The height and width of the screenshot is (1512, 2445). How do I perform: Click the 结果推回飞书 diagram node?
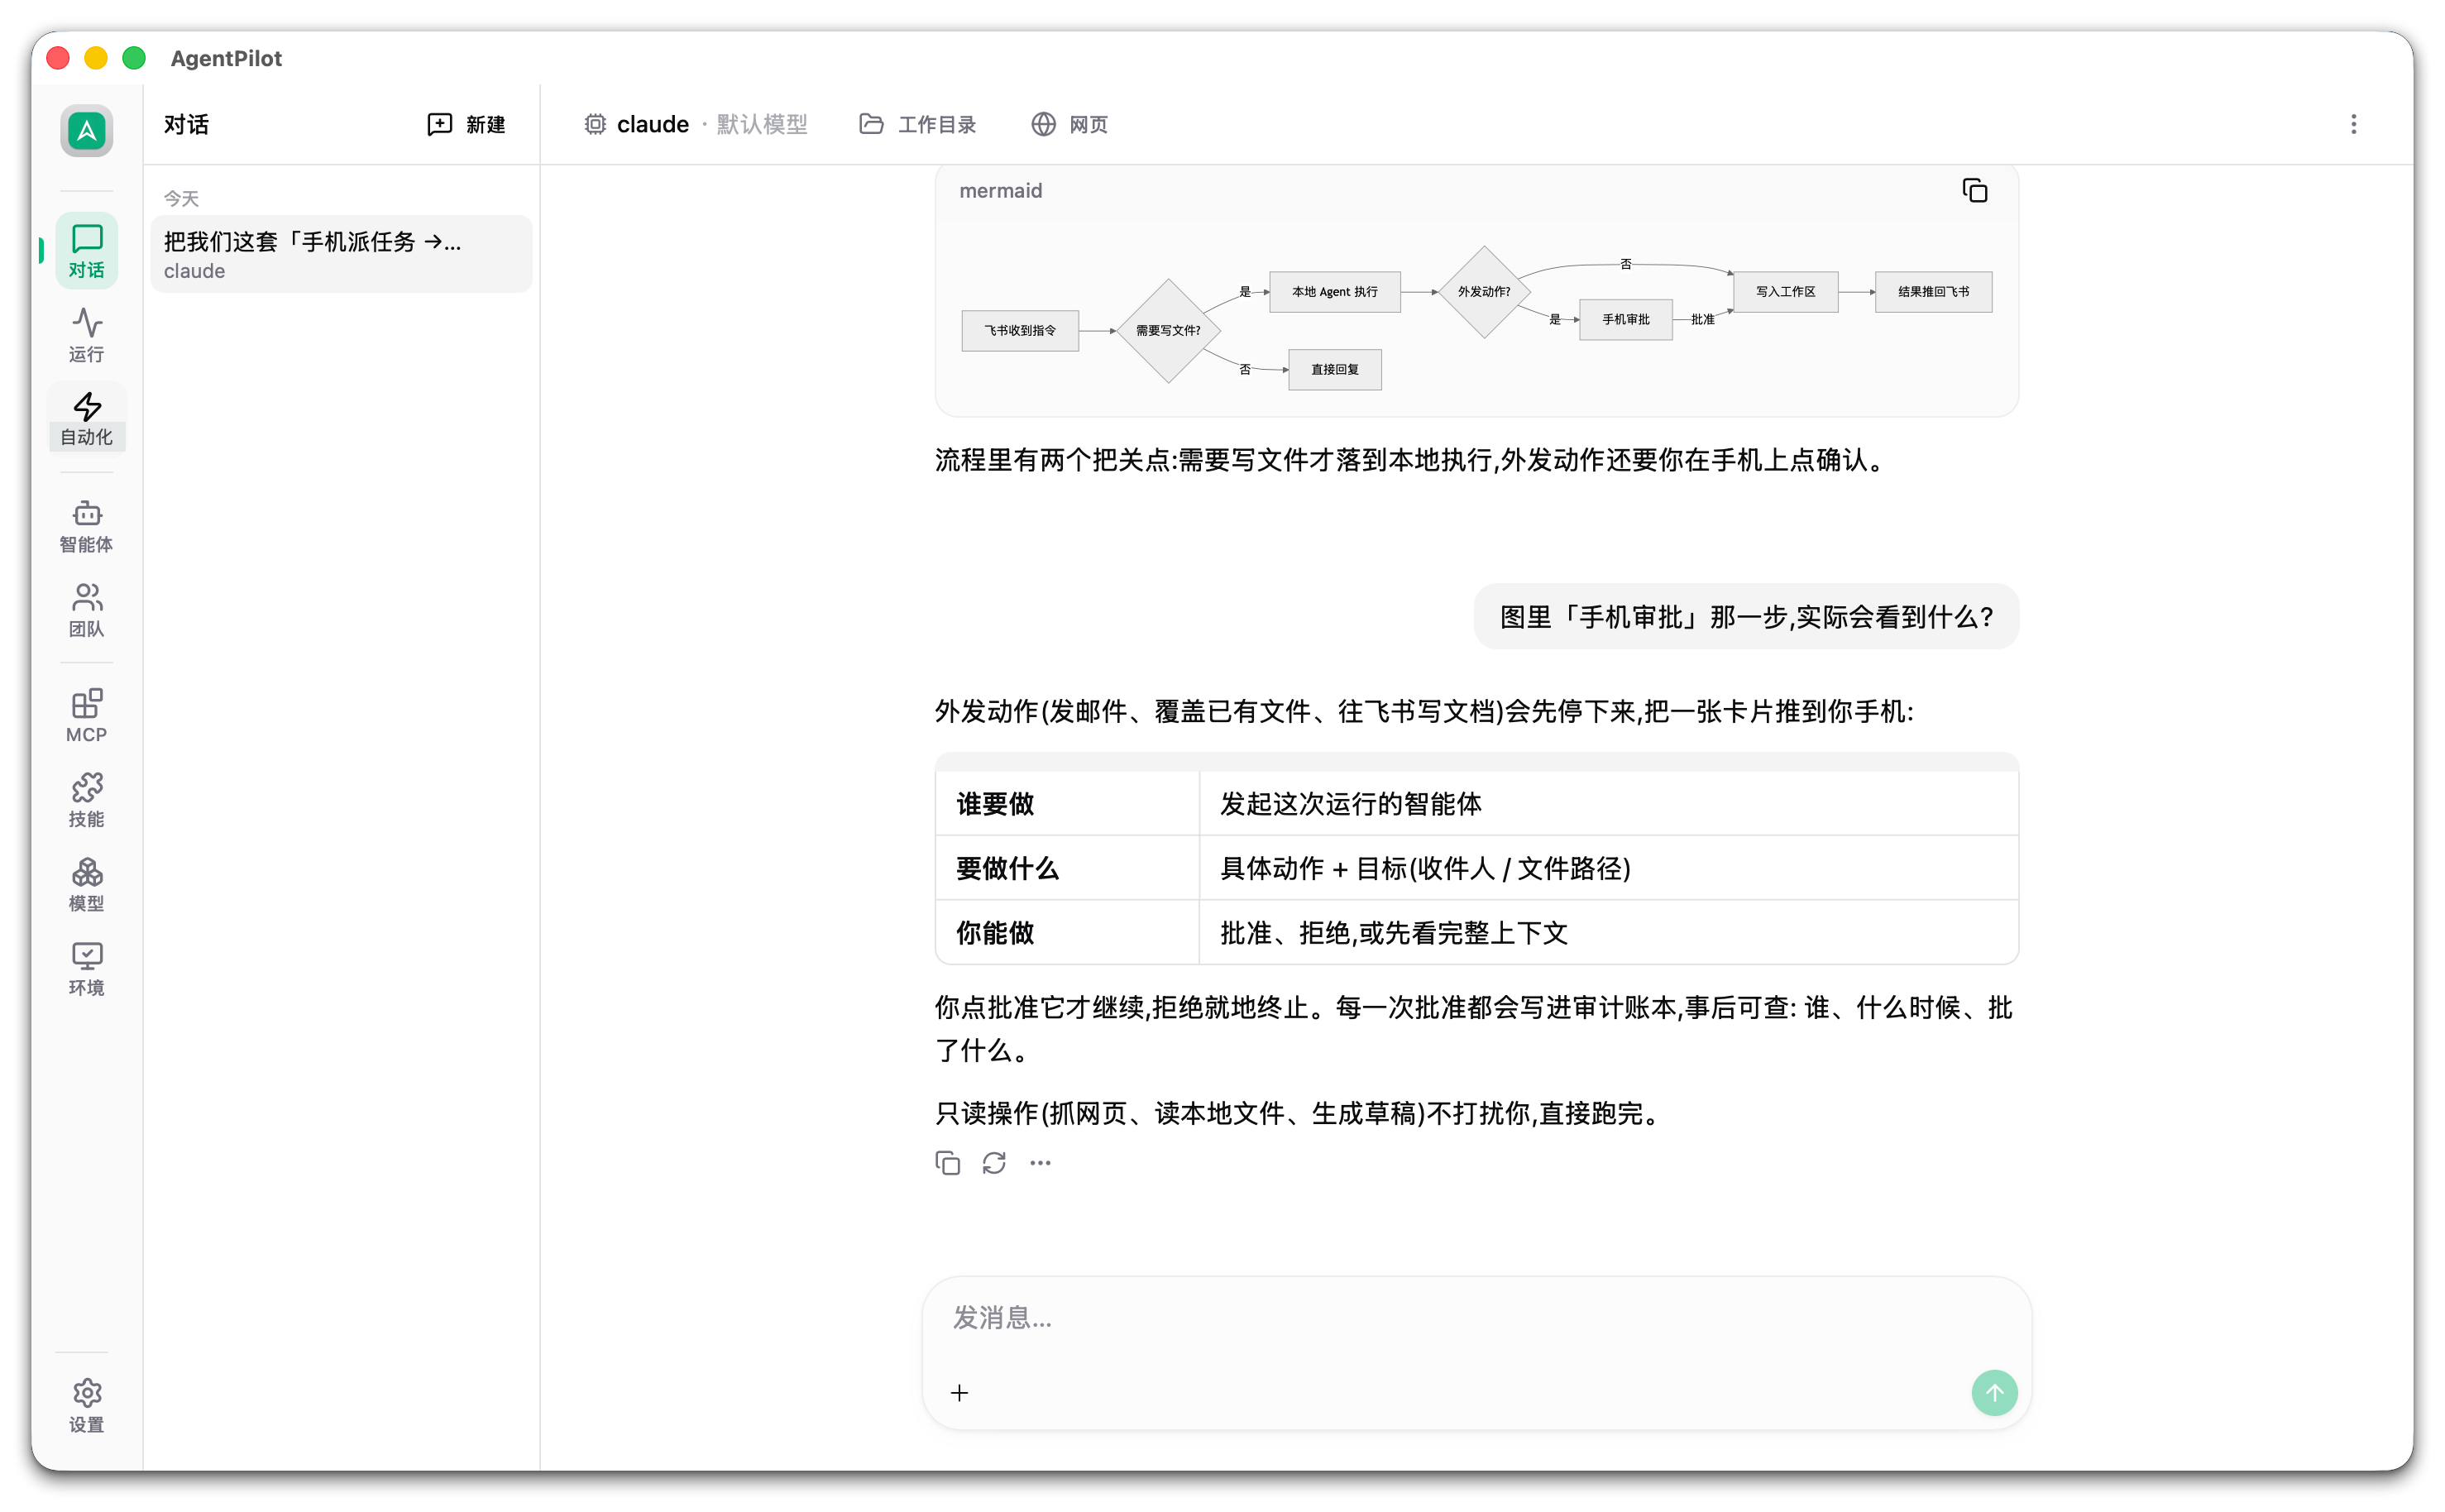[1933, 292]
